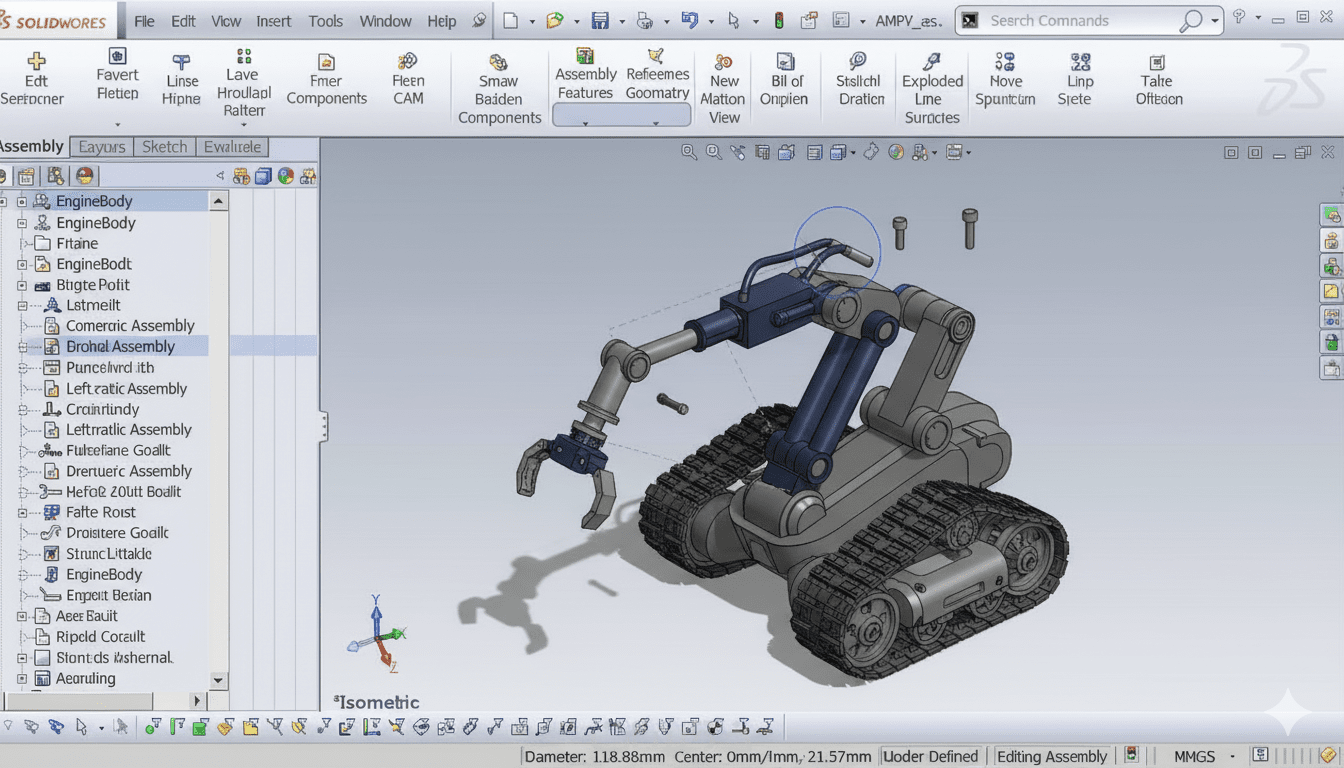Viewport: 1344px width, 768px height.
Task: Open the Insert menu
Action: pos(273,21)
